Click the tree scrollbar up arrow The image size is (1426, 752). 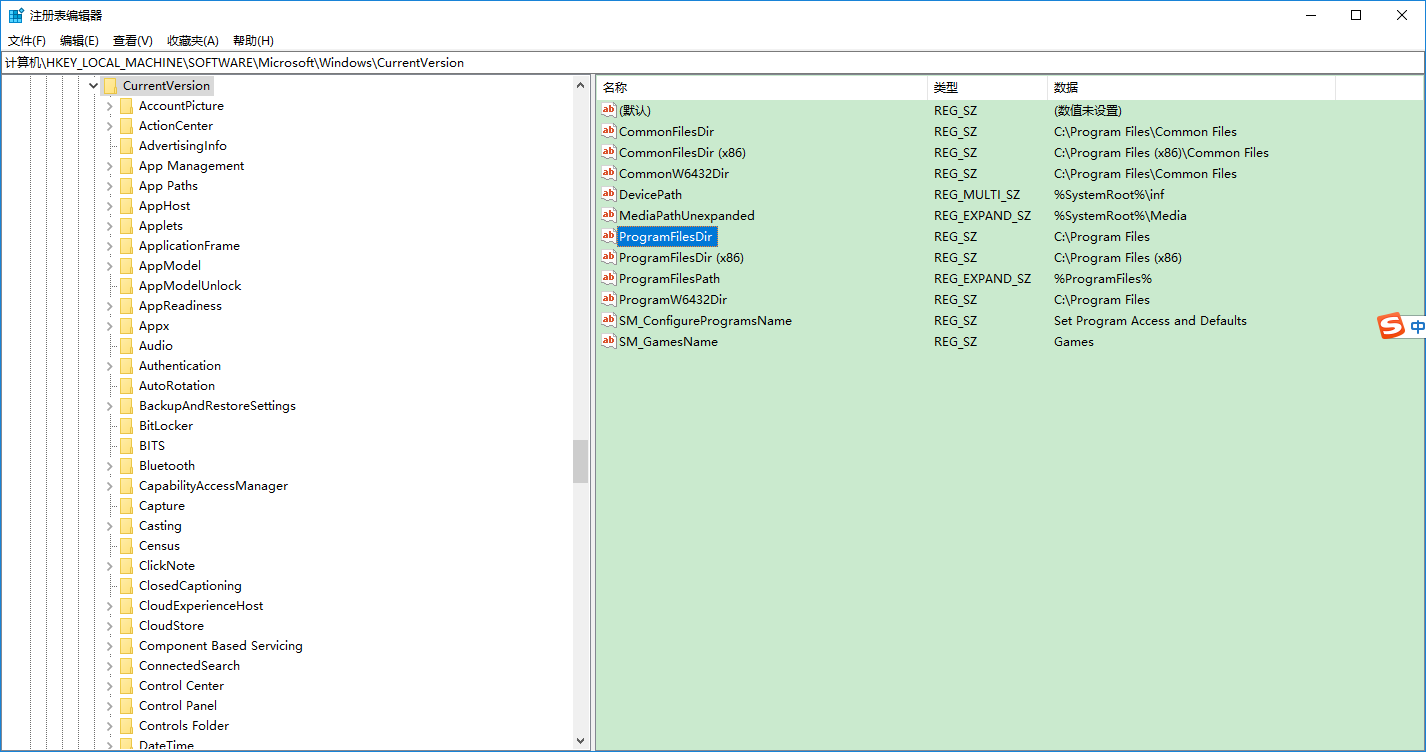pos(581,86)
